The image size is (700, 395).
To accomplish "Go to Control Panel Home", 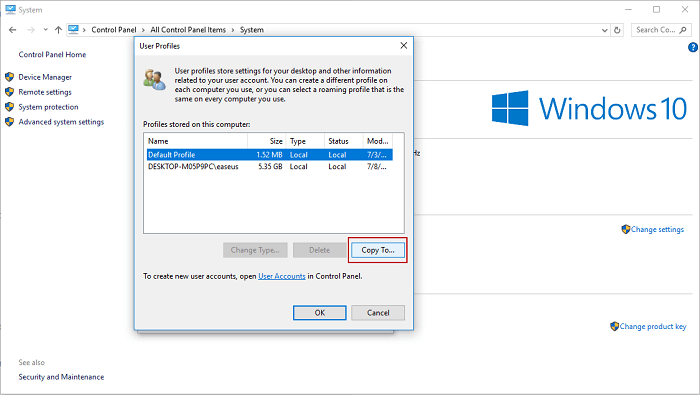I will [52, 54].
